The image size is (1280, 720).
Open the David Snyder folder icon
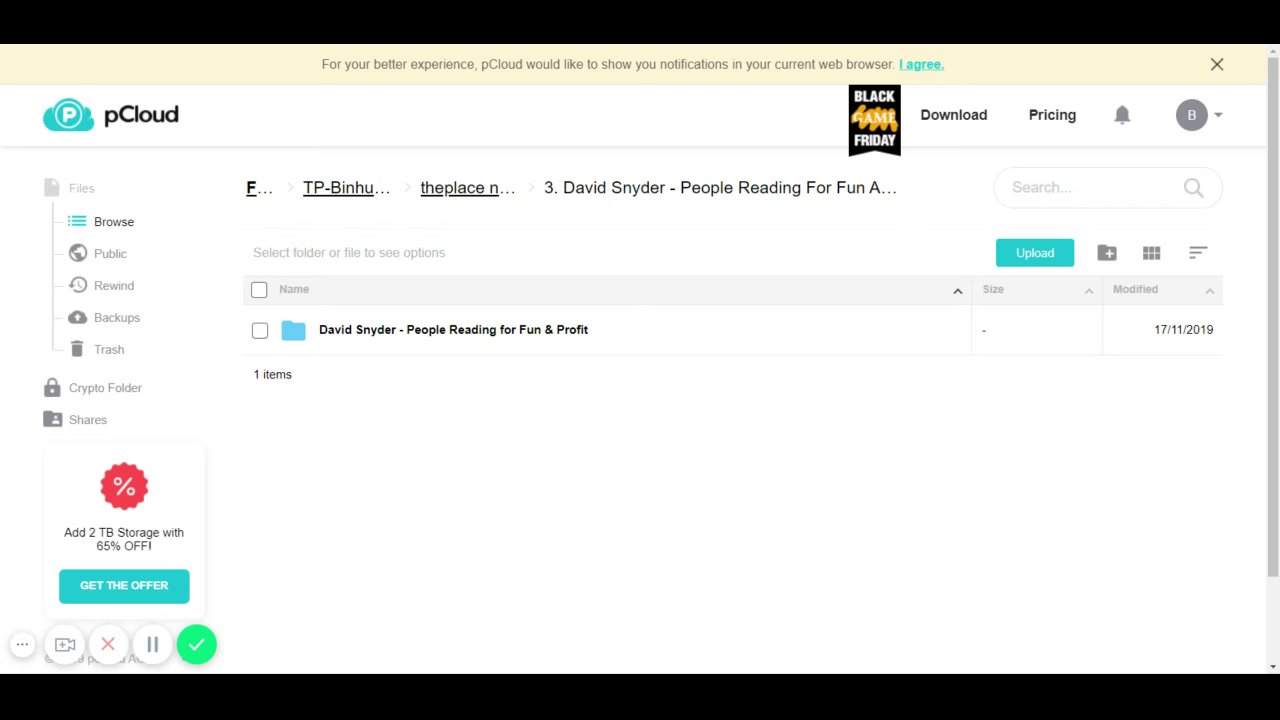pos(293,330)
